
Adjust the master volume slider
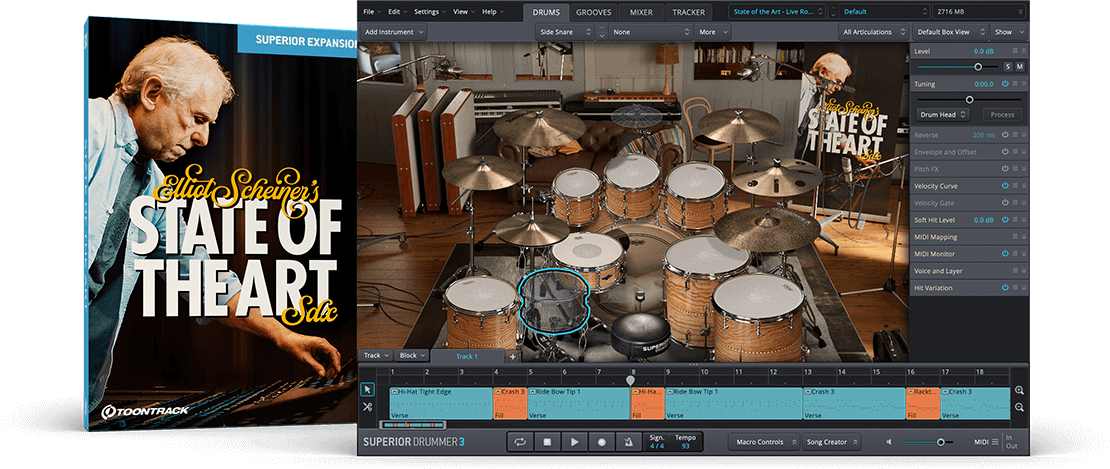[x=940, y=442]
